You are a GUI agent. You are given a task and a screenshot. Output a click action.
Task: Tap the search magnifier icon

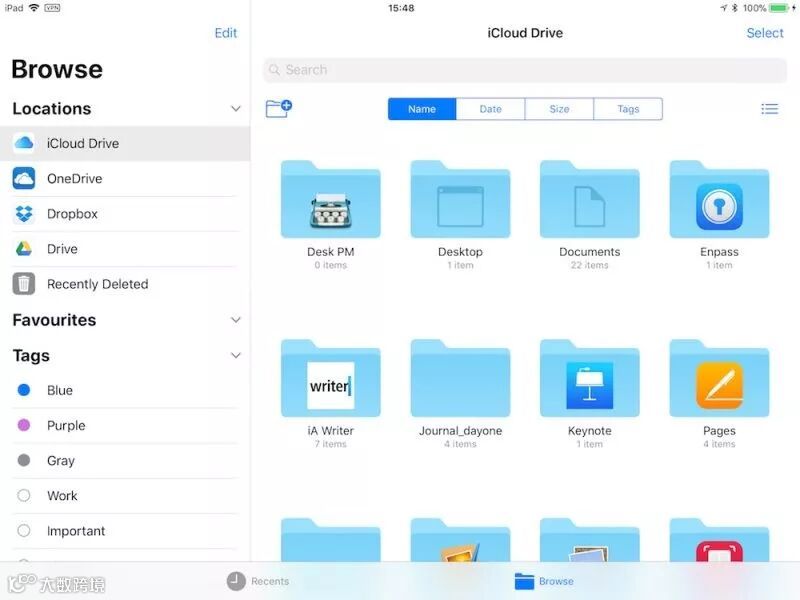[274, 69]
